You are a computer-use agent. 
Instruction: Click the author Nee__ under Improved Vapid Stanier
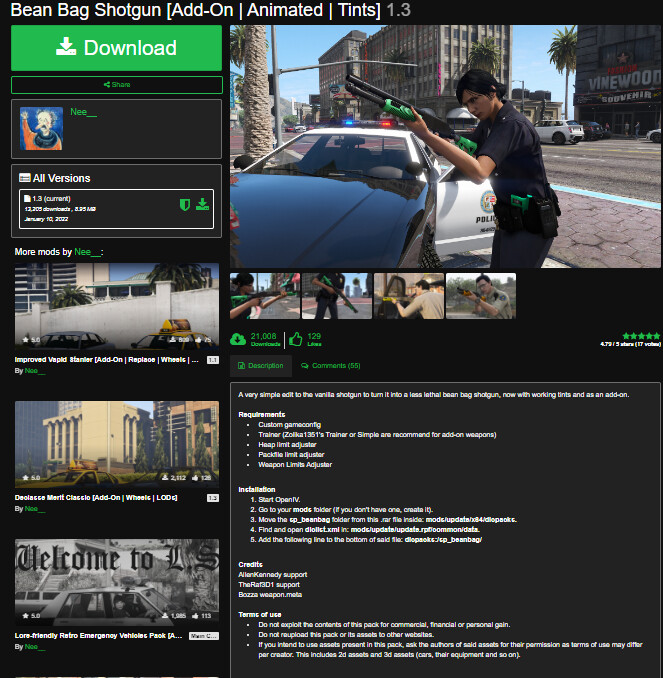pyautogui.click(x=35, y=371)
